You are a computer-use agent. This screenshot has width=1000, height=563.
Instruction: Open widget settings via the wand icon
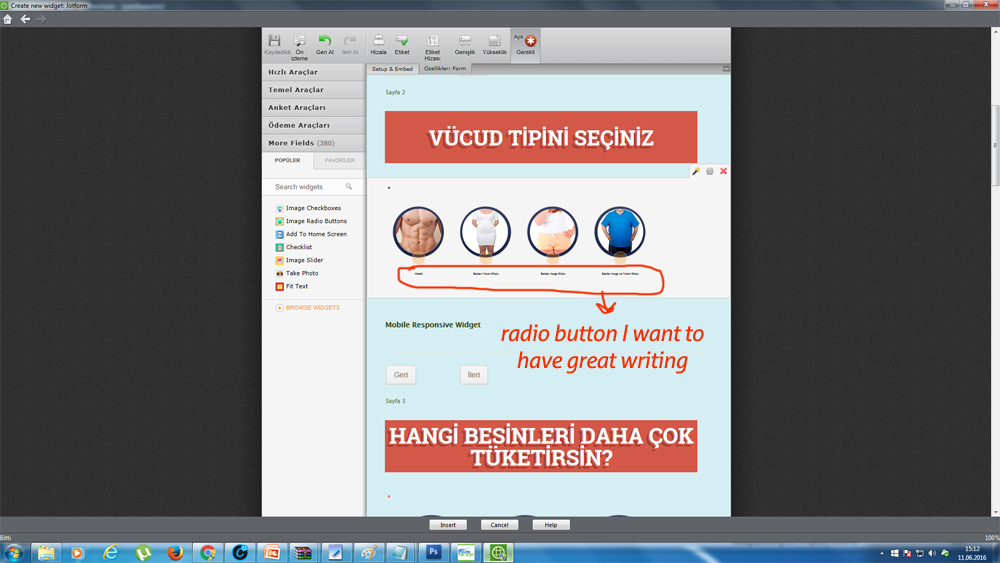click(696, 171)
